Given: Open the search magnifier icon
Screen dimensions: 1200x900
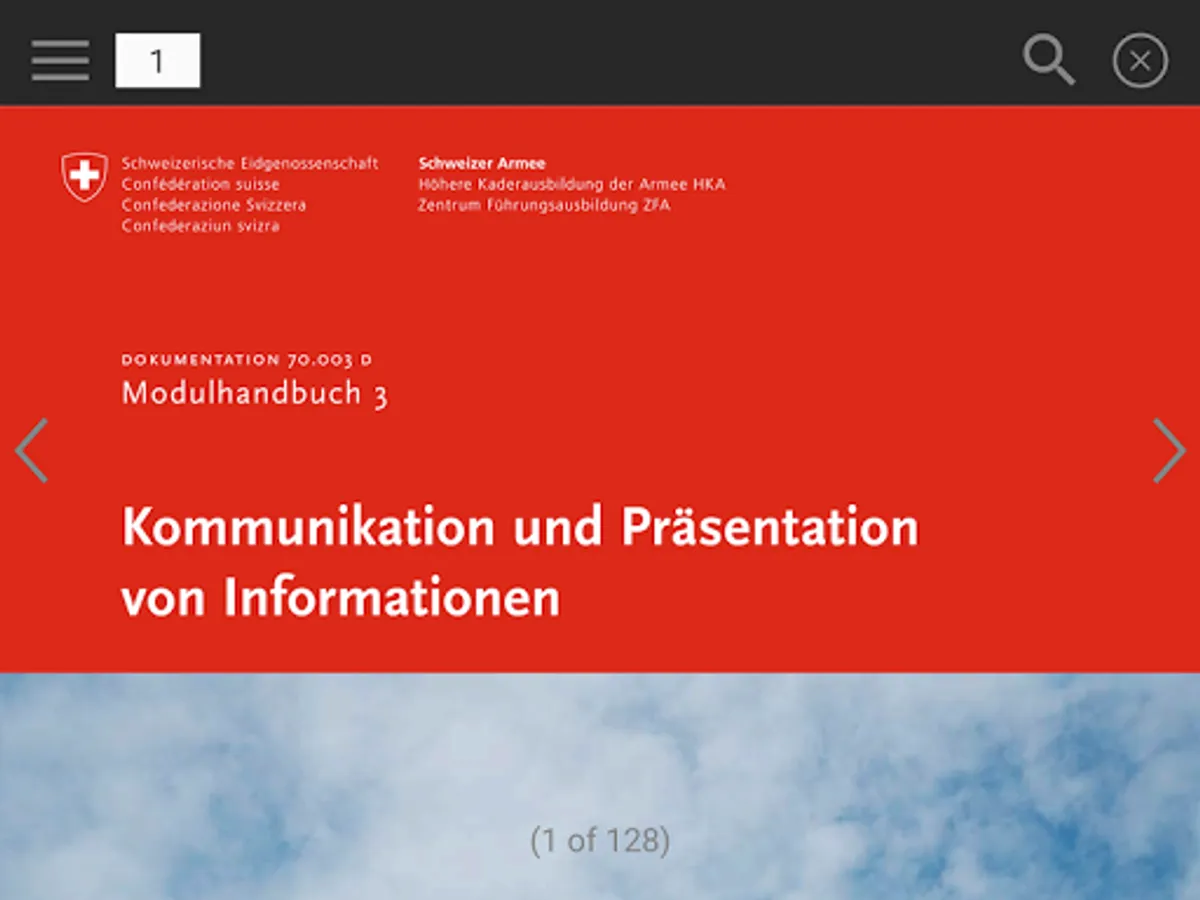Looking at the screenshot, I should click(x=1049, y=60).
